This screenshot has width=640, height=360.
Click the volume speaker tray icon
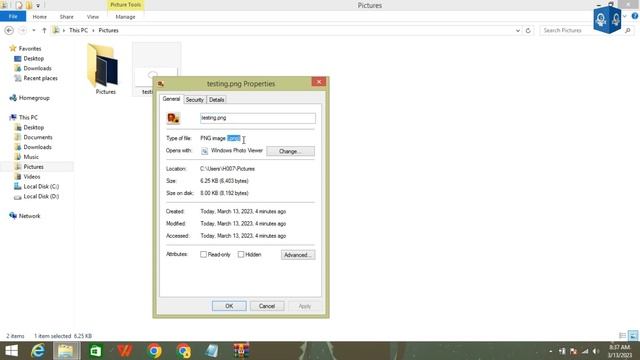(596, 351)
